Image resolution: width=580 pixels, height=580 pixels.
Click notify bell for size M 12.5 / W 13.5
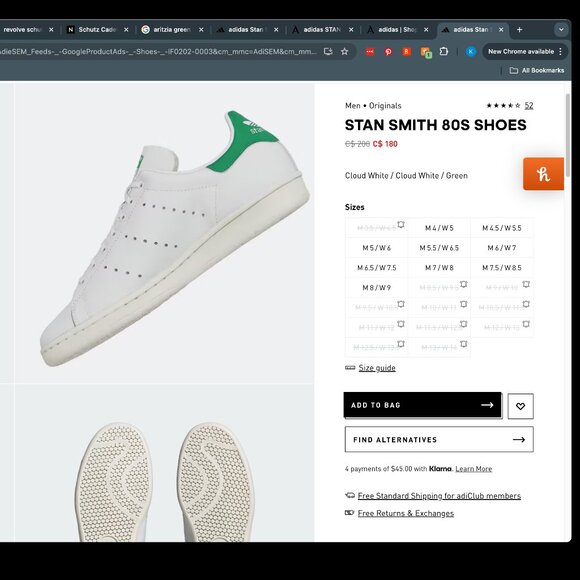pos(401,344)
